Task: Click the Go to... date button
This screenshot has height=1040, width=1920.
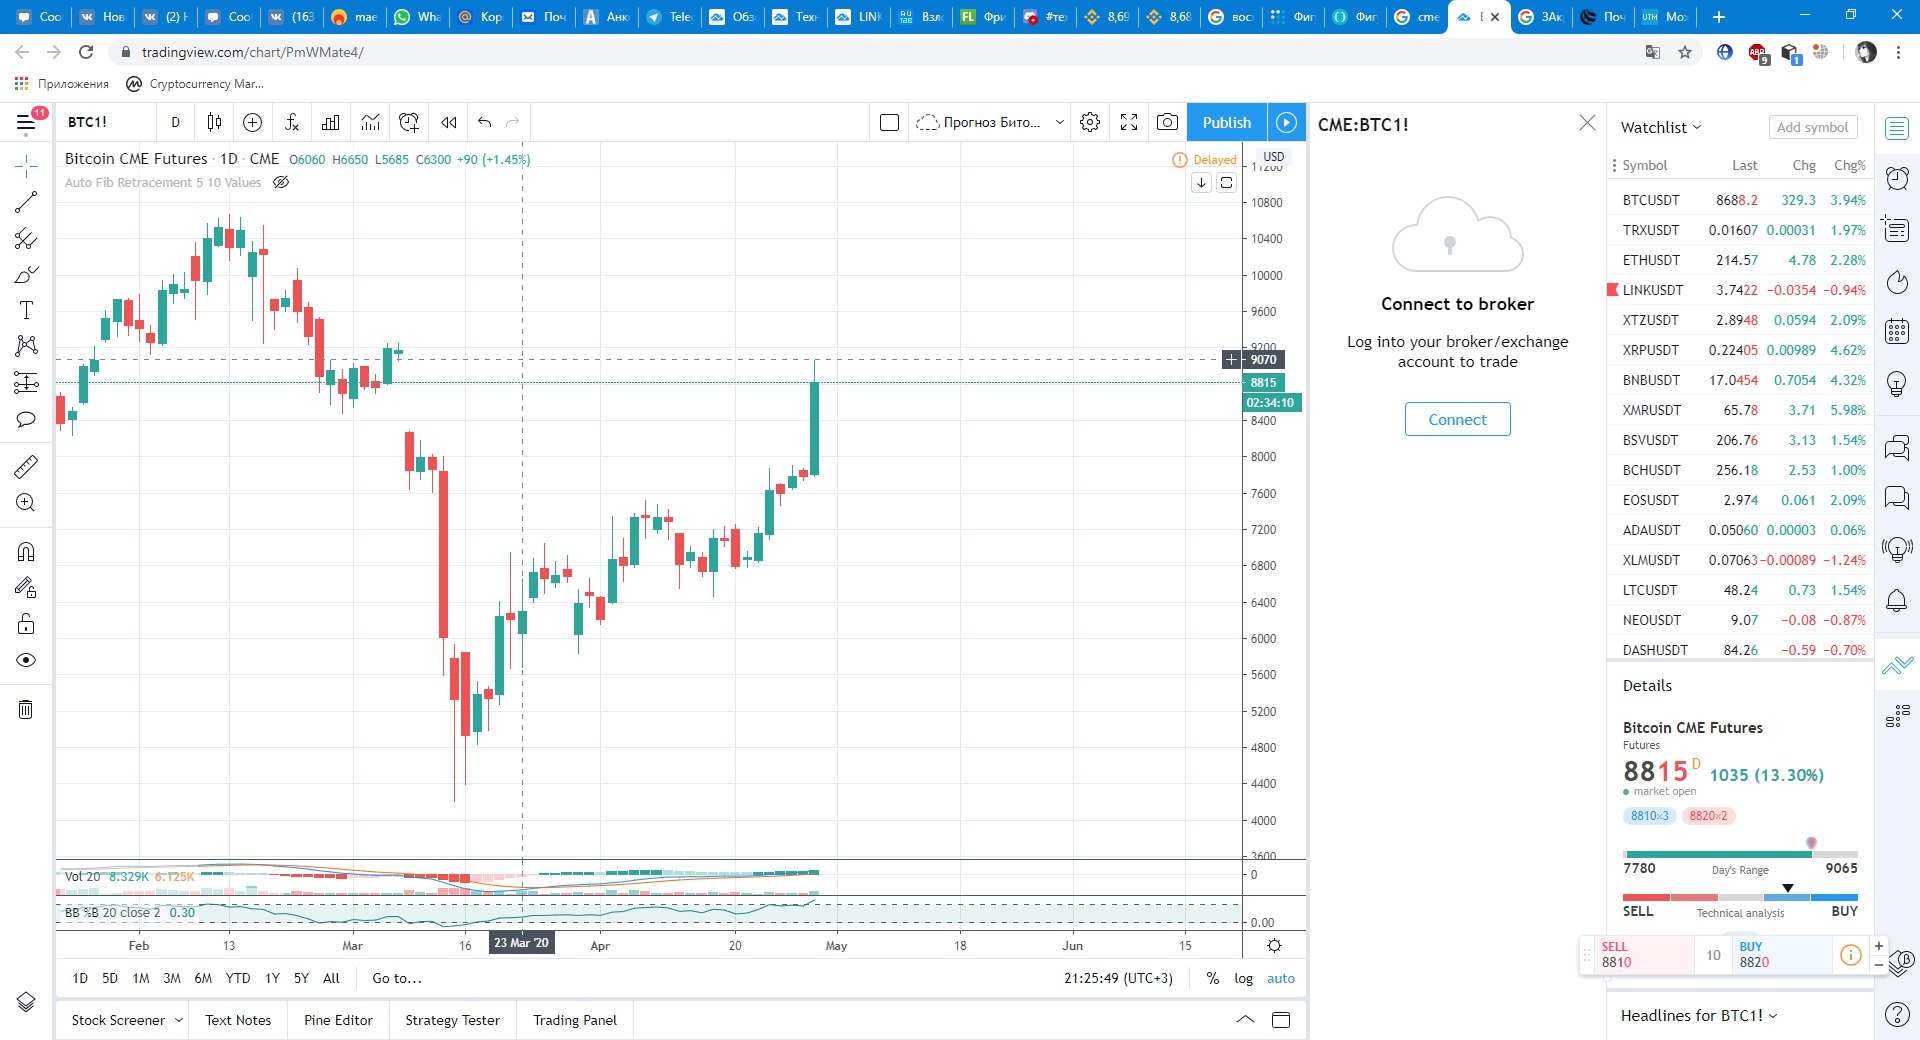Action: pos(397,978)
